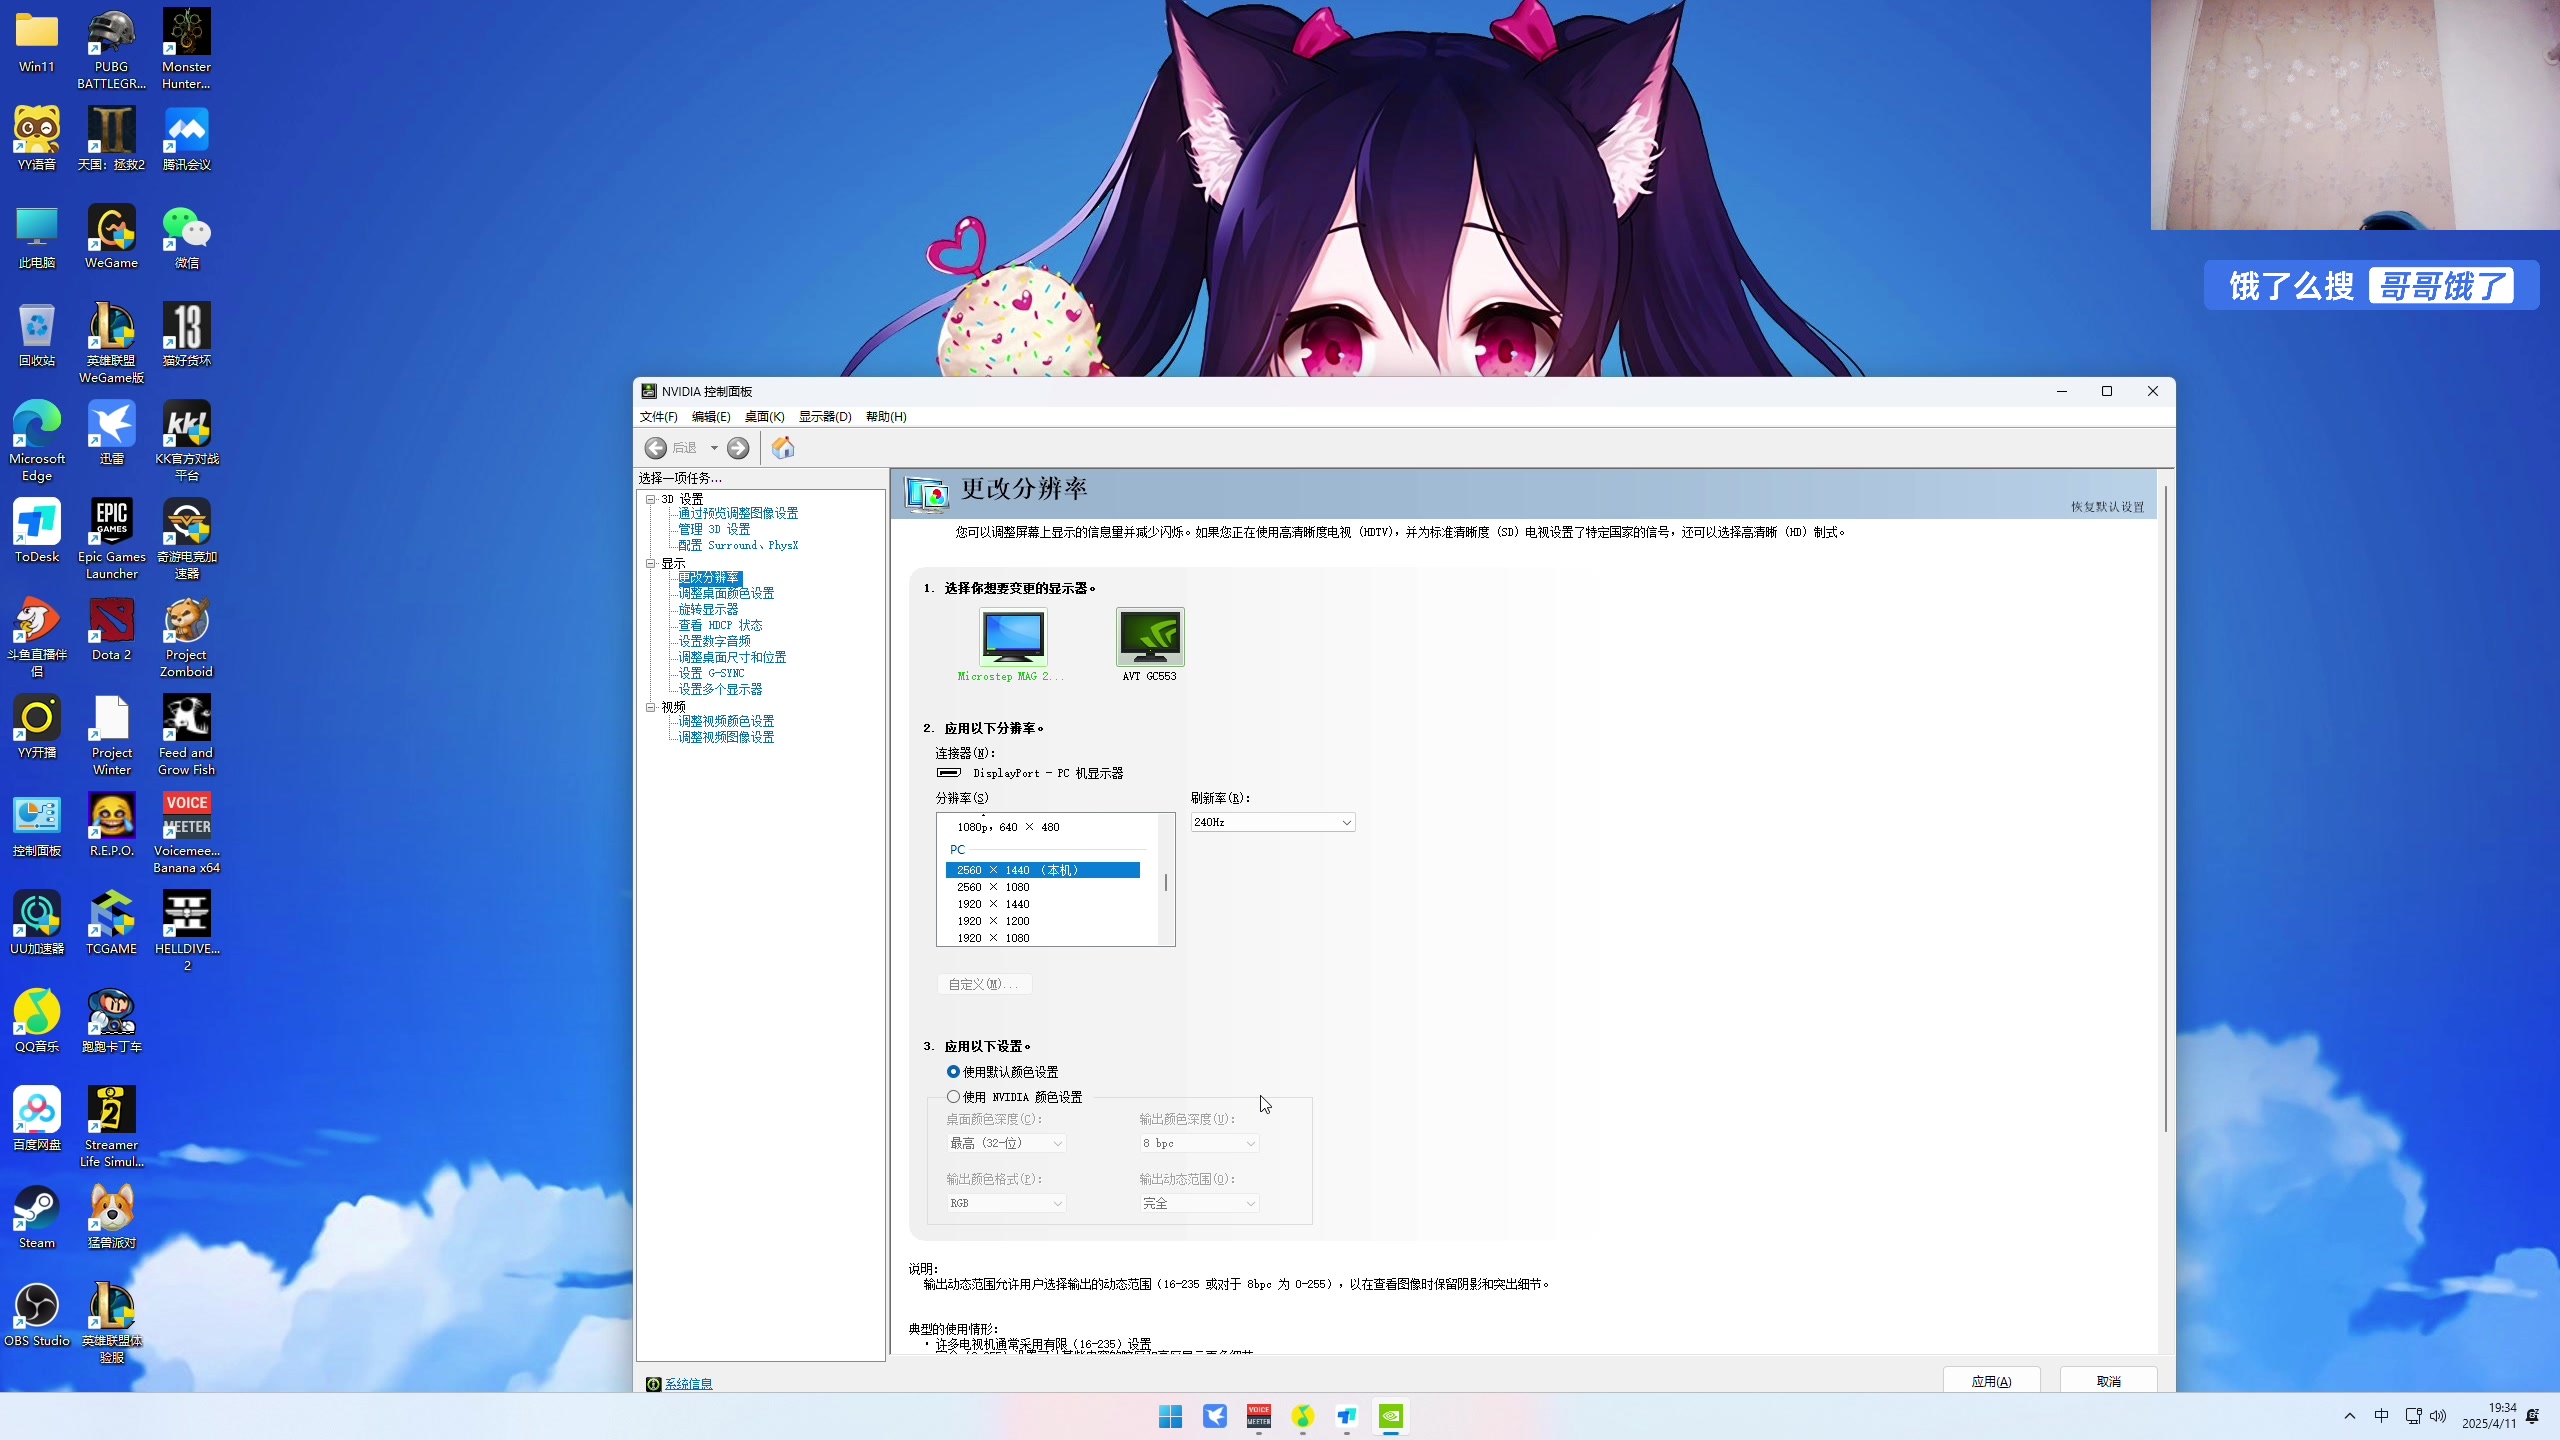
Task: Click the forward navigation arrow icon
Action: point(738,448)
